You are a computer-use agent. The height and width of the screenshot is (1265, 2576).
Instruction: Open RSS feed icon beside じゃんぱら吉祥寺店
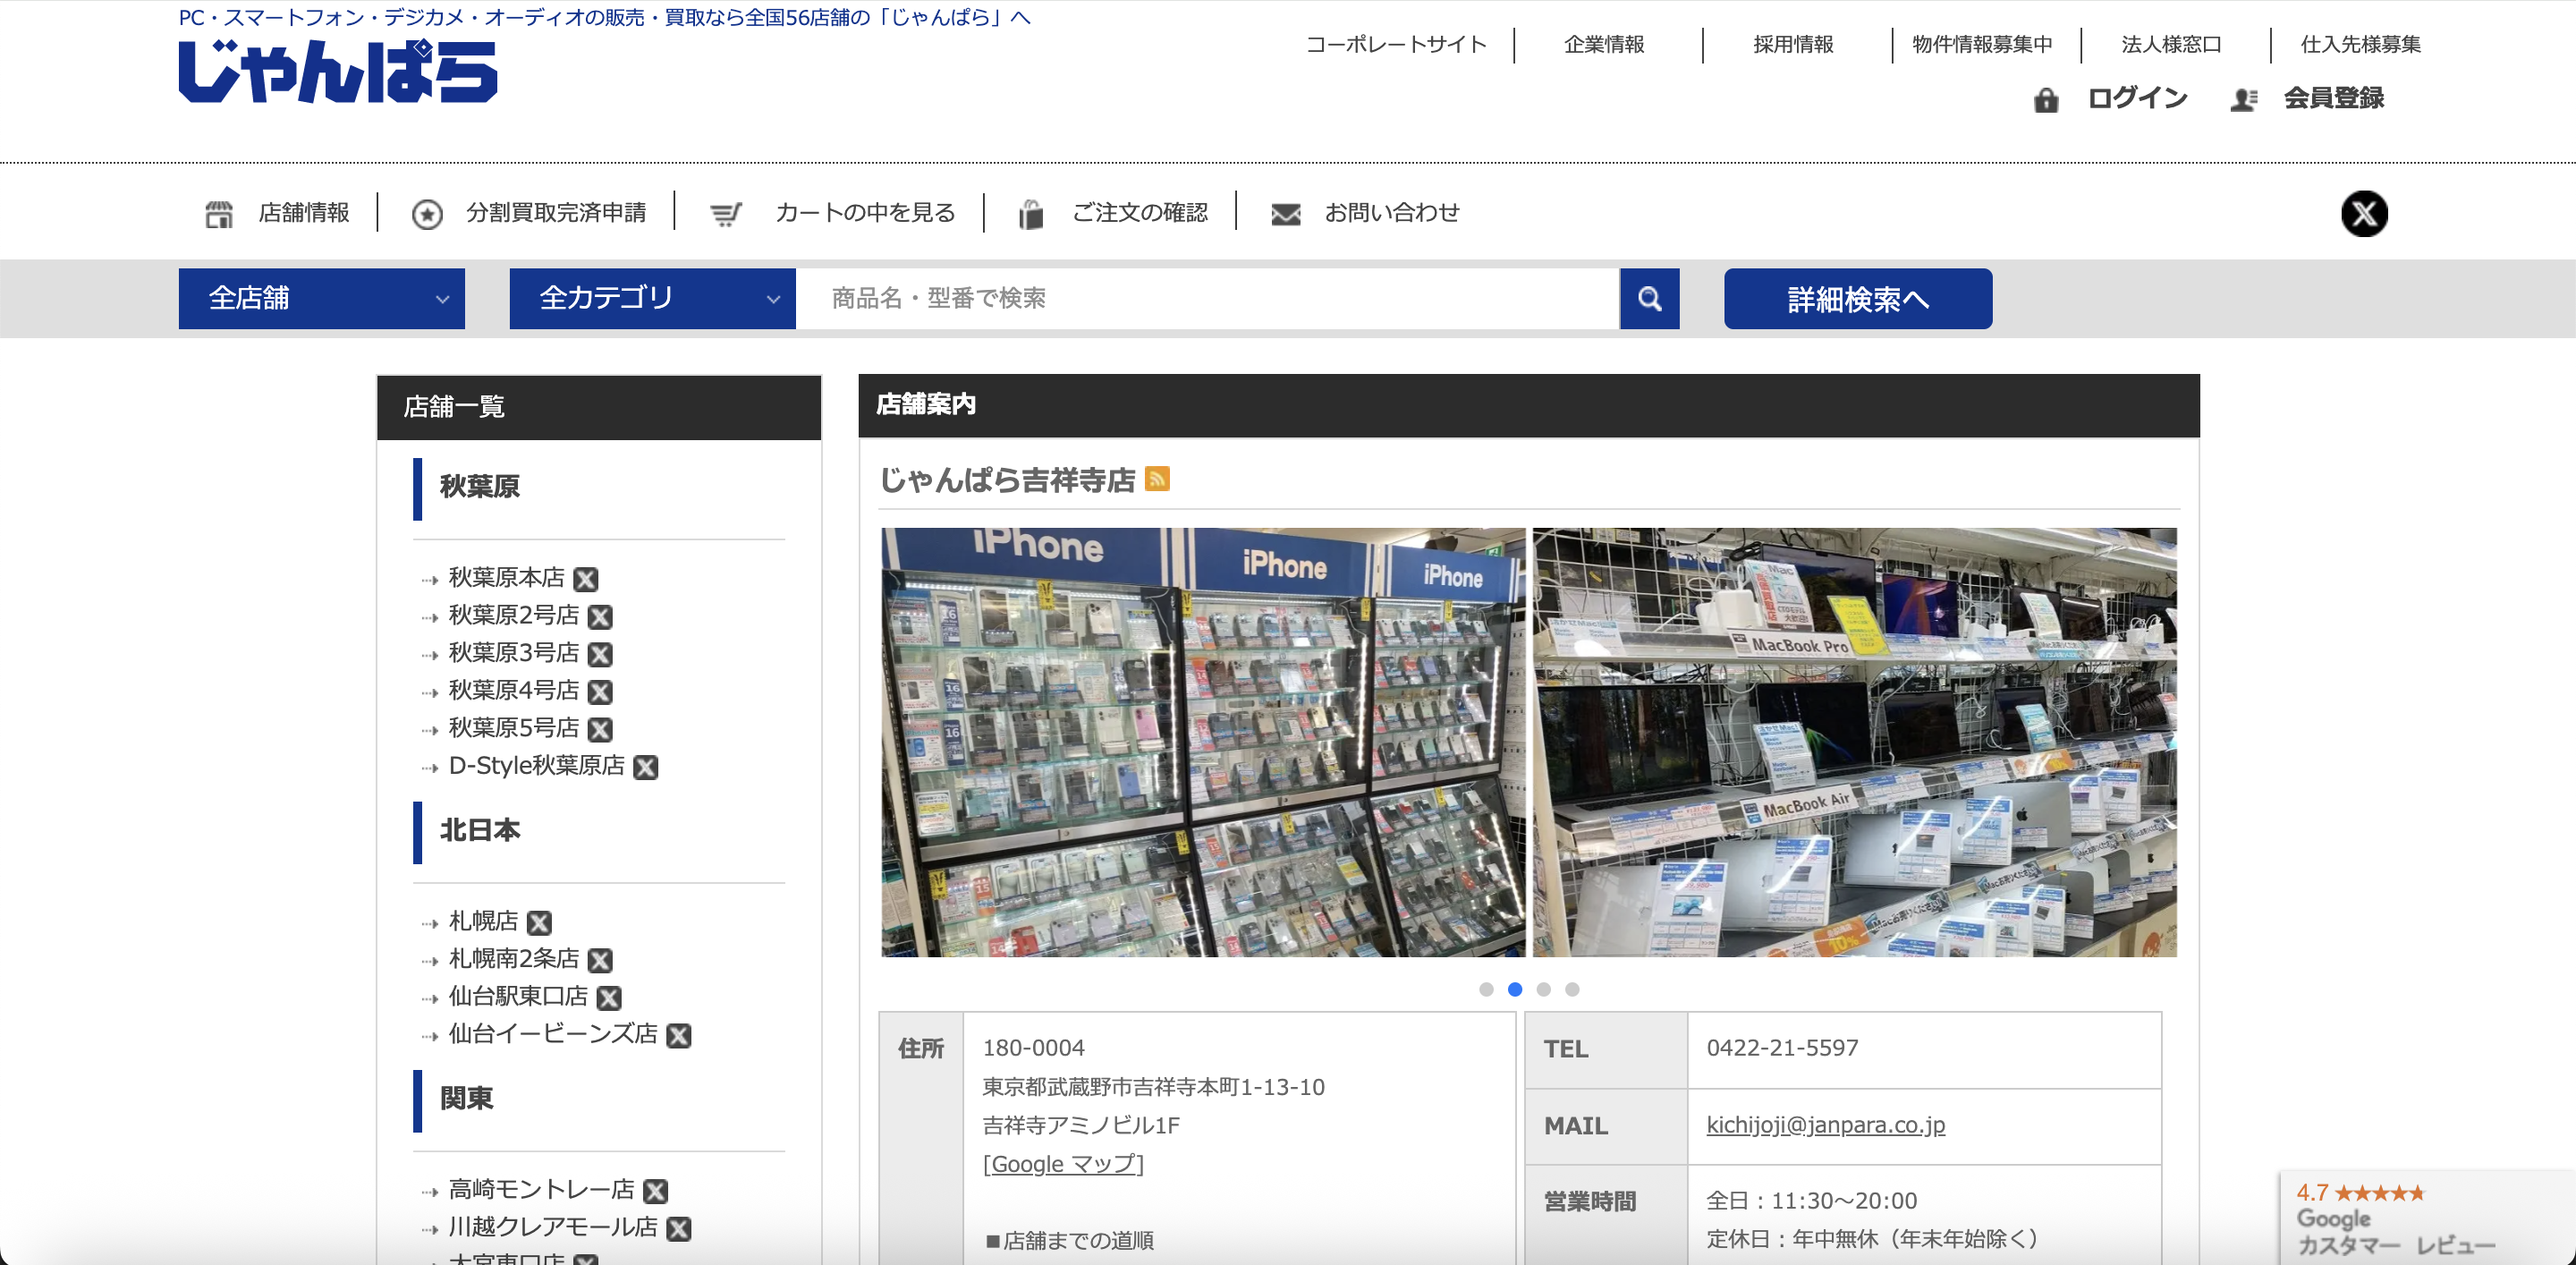coord(1157,479)
